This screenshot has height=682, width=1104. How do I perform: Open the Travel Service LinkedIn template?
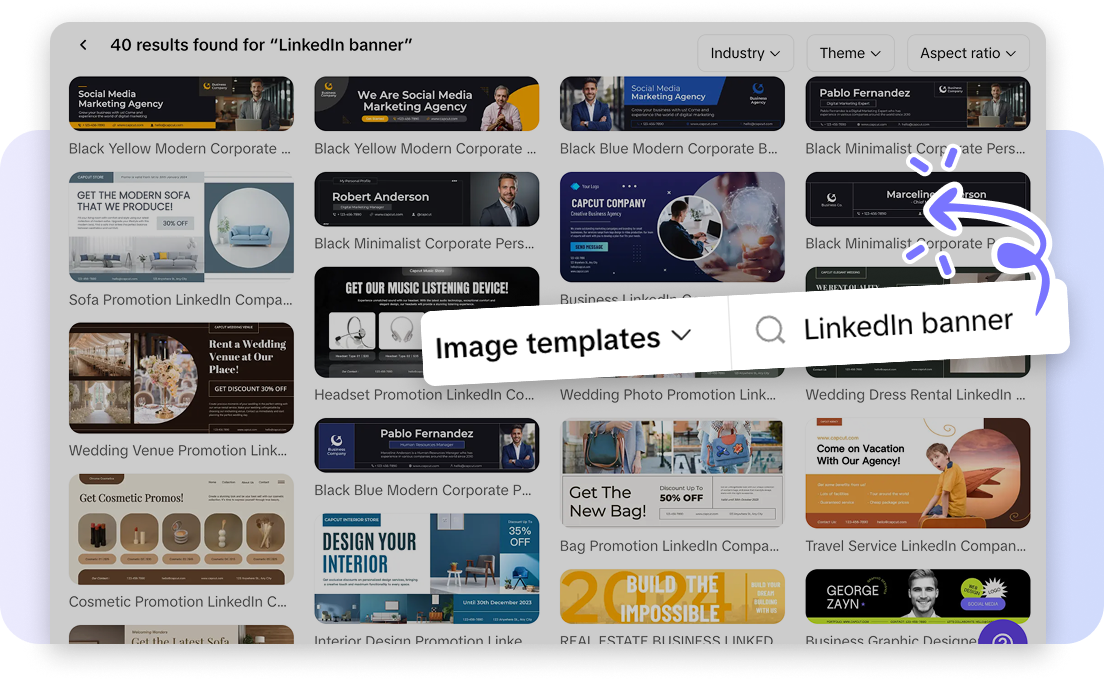[917, 473]
